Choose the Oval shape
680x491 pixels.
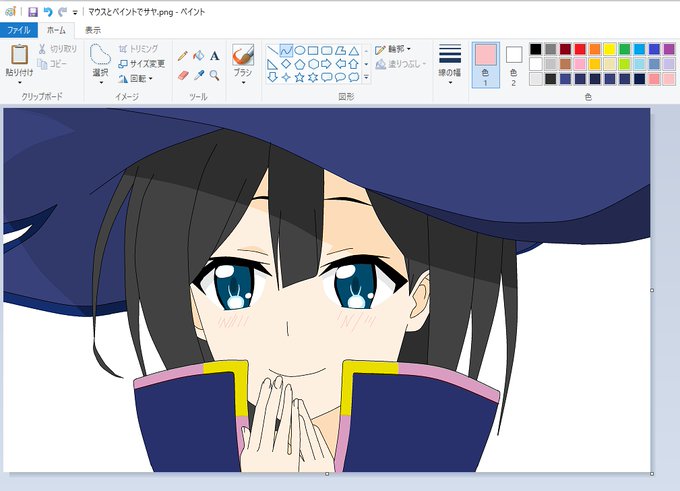(x=300, y=51)
